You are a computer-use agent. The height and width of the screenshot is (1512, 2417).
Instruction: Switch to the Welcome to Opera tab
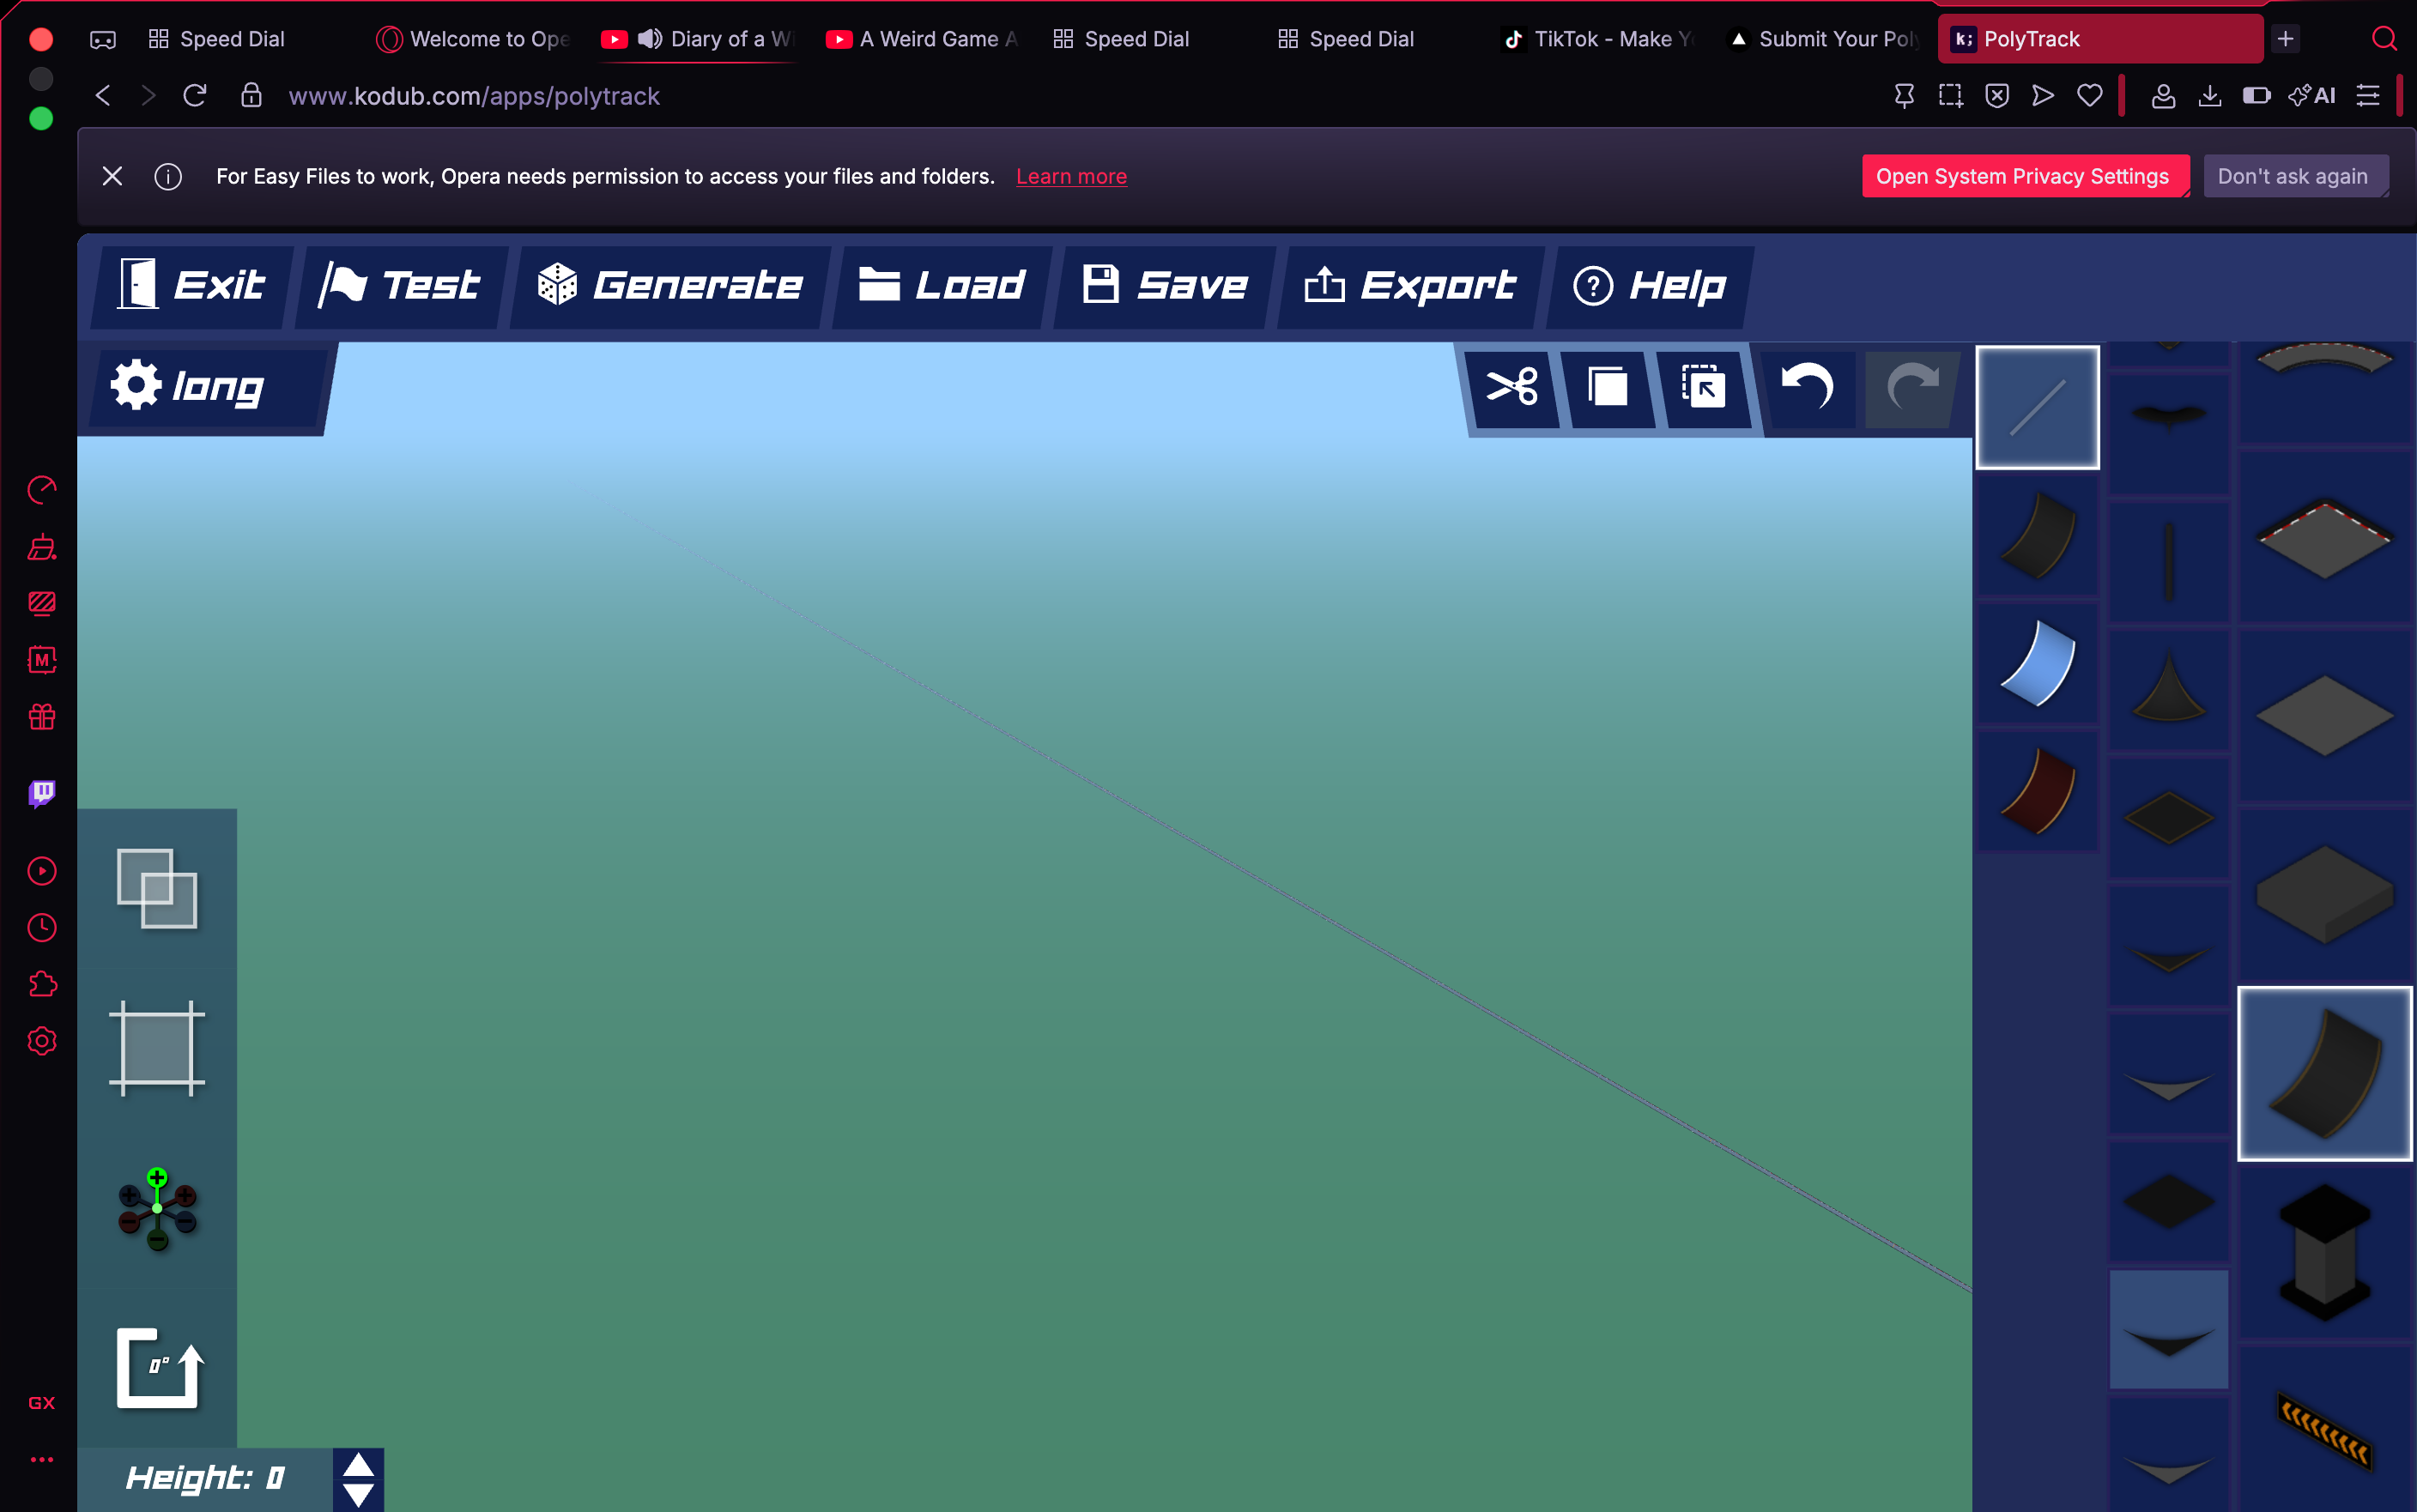click(x=474, y=39)
